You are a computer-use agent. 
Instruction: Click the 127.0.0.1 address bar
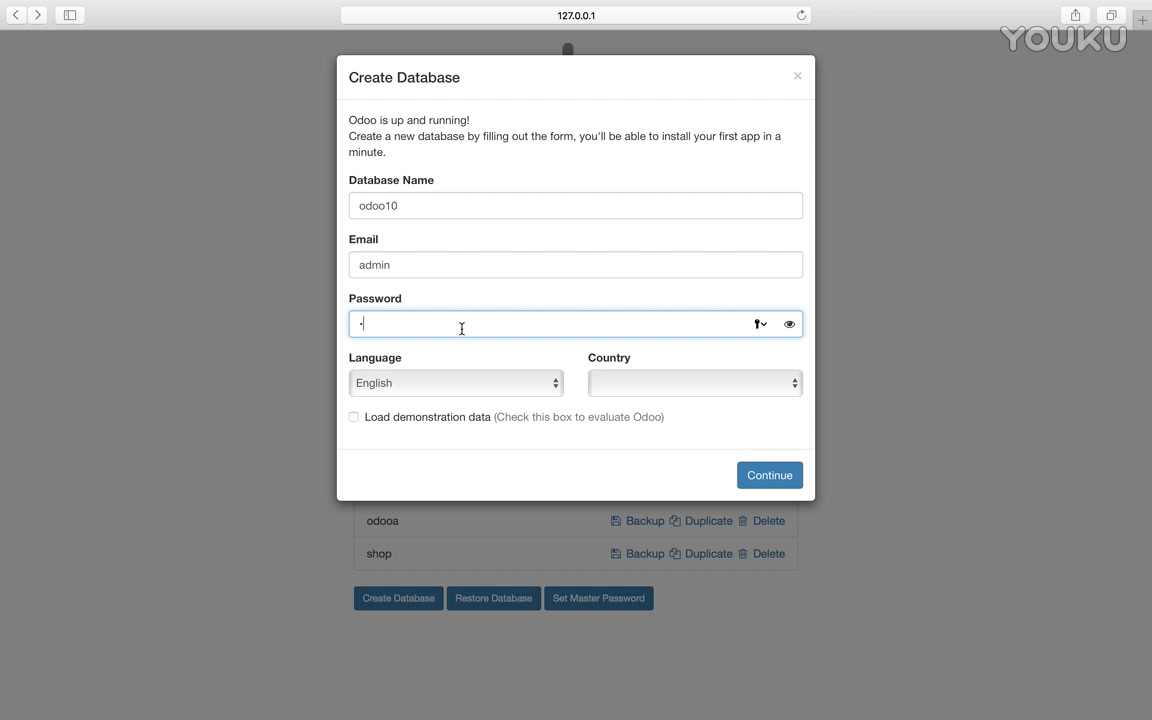pos(575,15)
